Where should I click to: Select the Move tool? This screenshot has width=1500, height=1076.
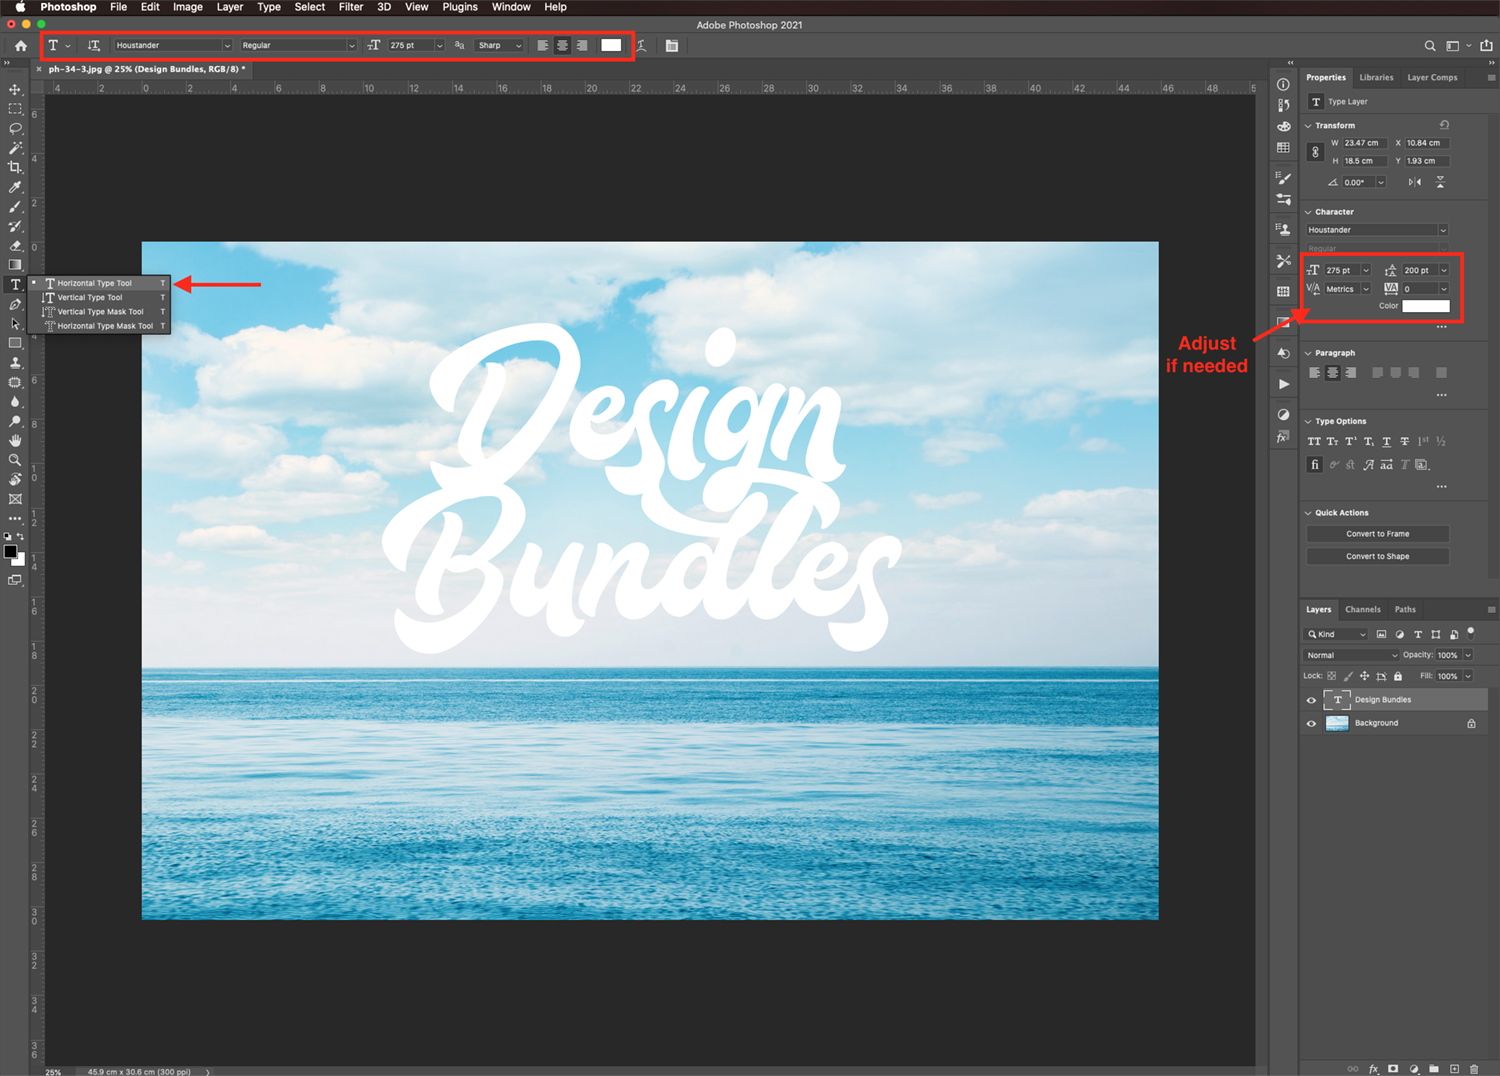click(15, 90)
